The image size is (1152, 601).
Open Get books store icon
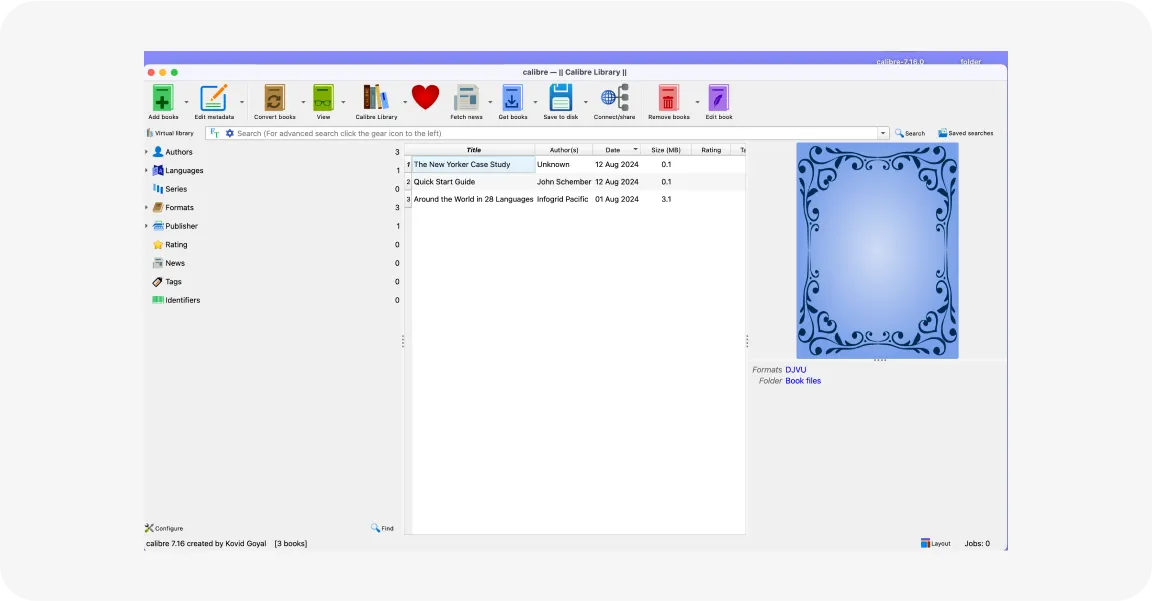point(512,98)
